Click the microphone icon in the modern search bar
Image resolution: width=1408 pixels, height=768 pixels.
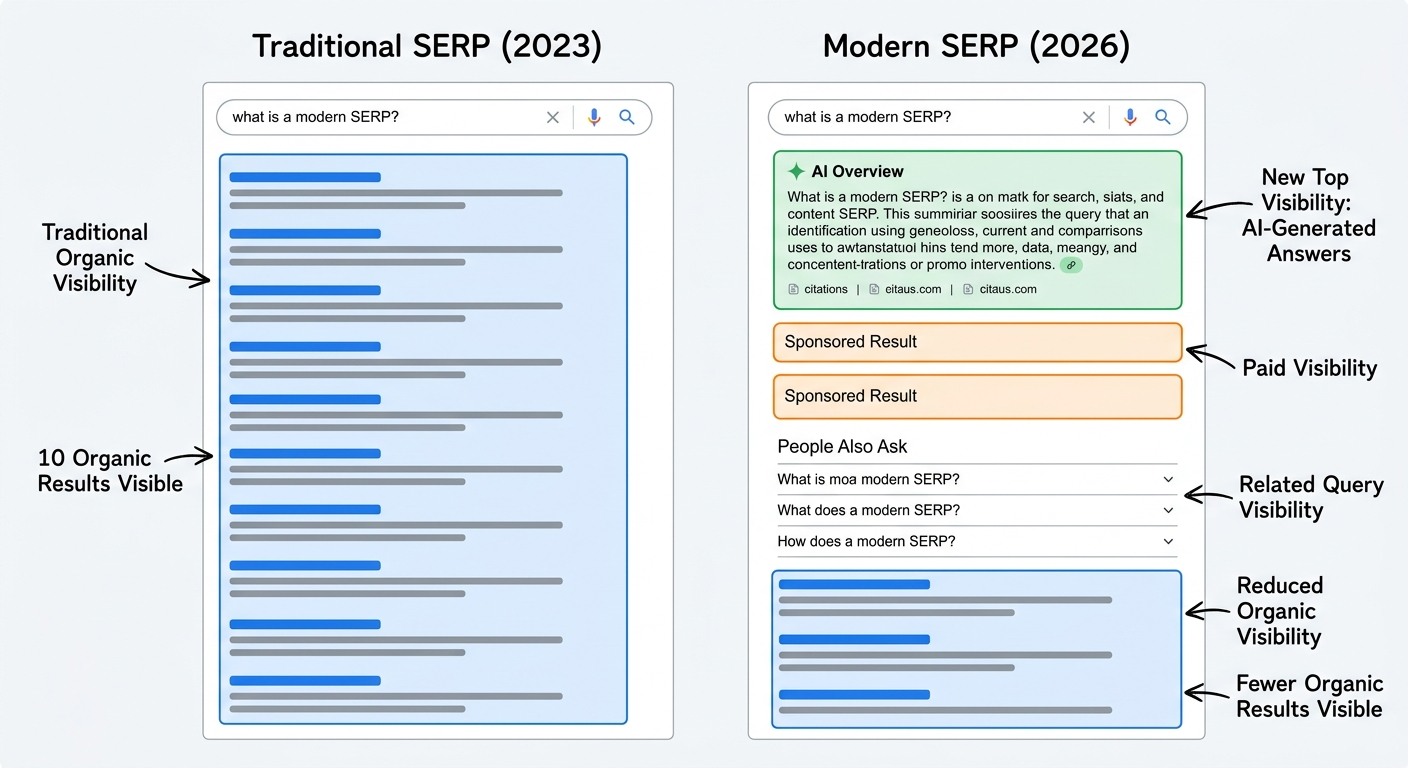pyautogui.click(x=1130, y=117)
